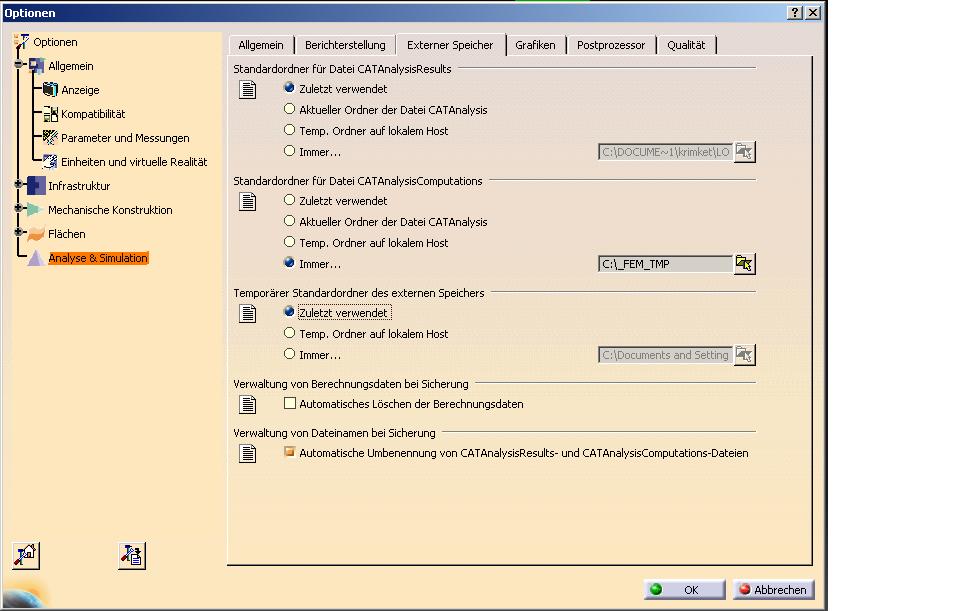Viewport: 960px width, 611px height.
Task: Click the C:\DOCUME~1\krimket path field
Action: [x=666, y=152]
